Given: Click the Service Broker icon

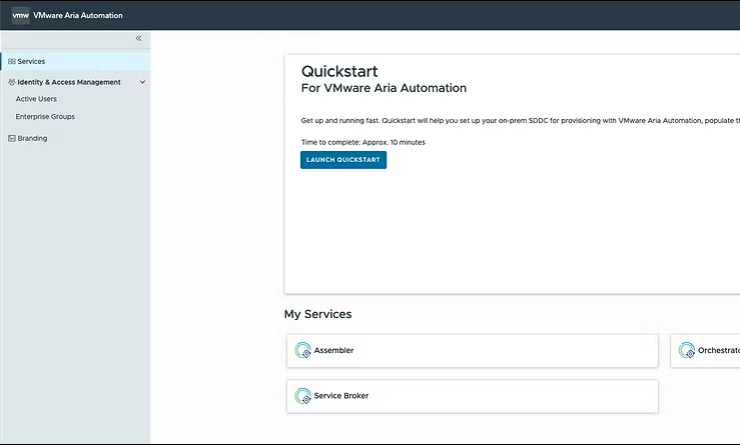Looking at the screenshot, I should point(303,395).
